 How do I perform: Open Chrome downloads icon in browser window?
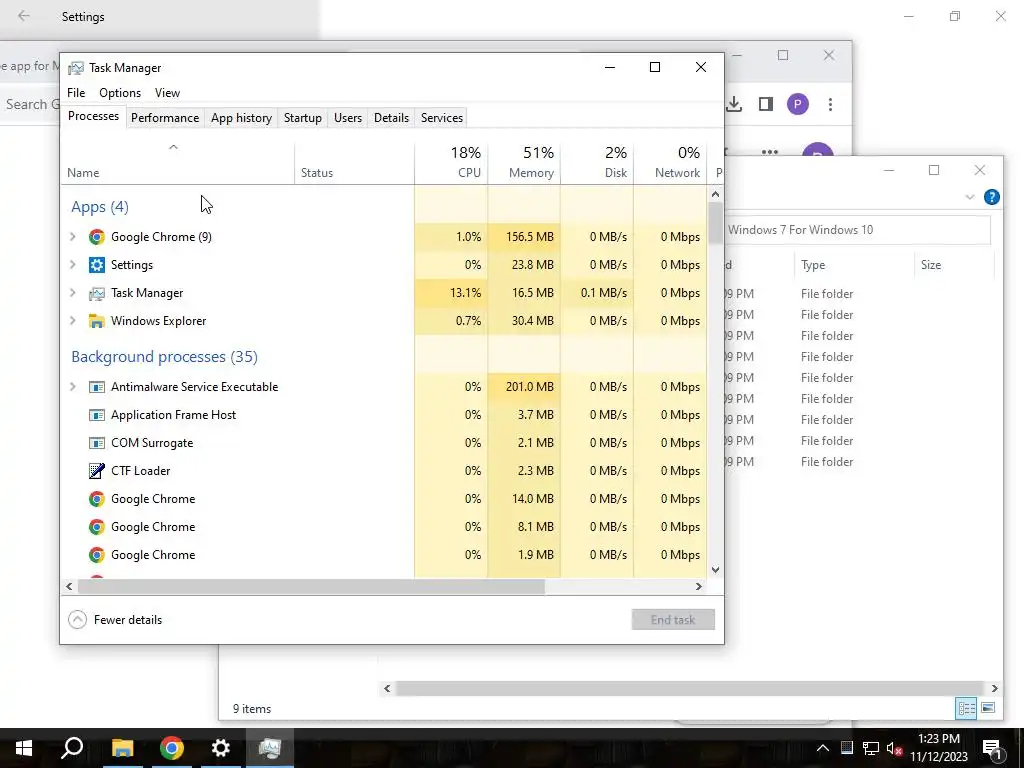click(x=734, y=104)
